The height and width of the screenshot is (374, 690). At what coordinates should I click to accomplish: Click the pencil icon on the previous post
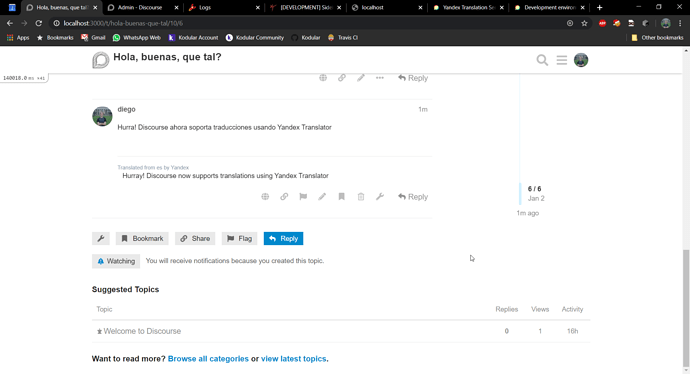[x=361, y=78]
